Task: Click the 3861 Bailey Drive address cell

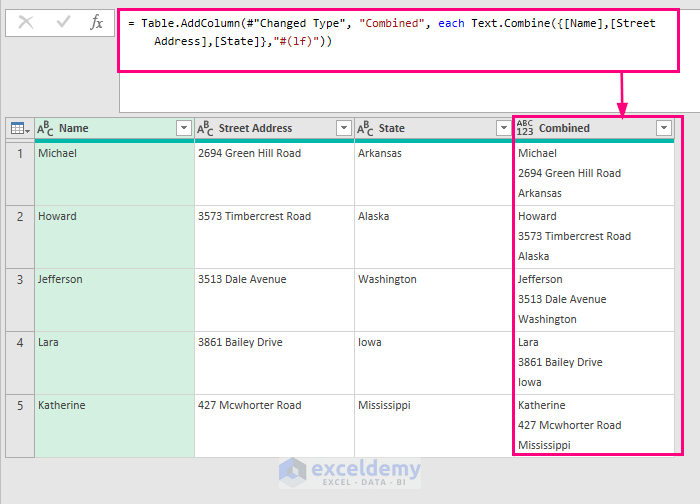Action: (x=275, y=363)
